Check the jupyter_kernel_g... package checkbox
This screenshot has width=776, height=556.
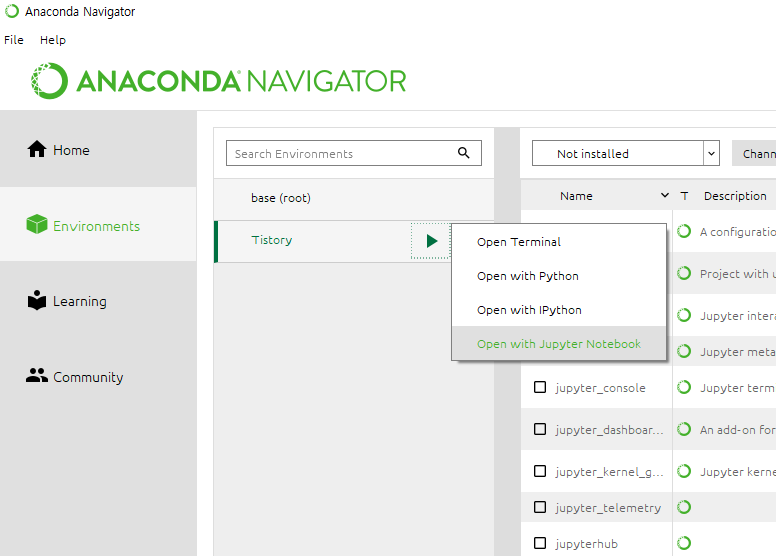click(x=540, y=471)
